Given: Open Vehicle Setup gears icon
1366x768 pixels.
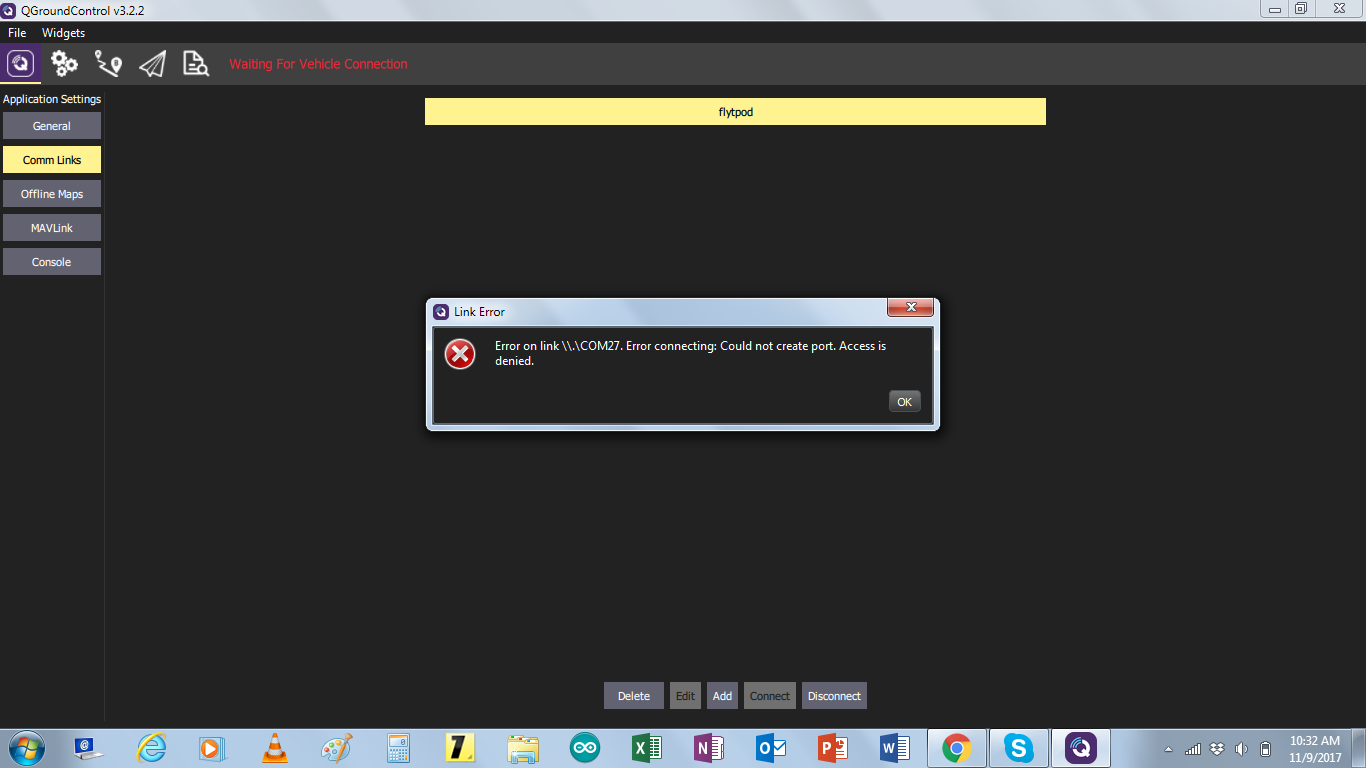Looking at the screenshot, I should 65,64.
